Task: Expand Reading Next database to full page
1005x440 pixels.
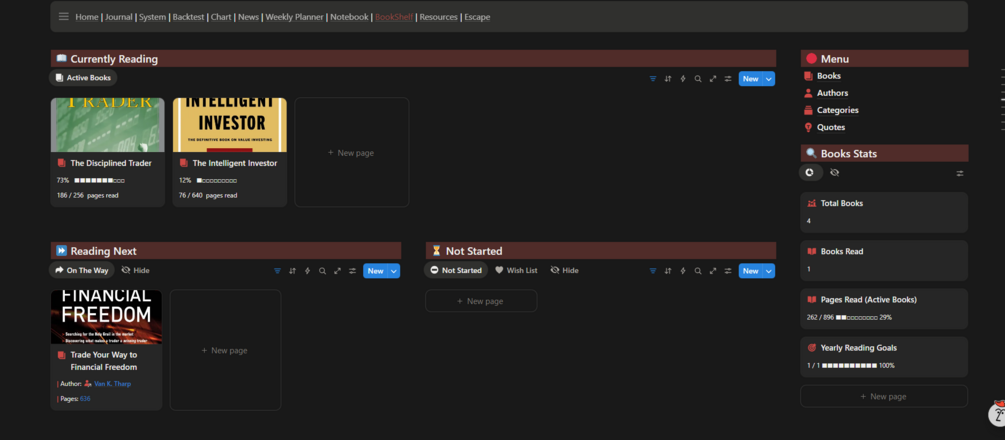Action: [337, 271]
